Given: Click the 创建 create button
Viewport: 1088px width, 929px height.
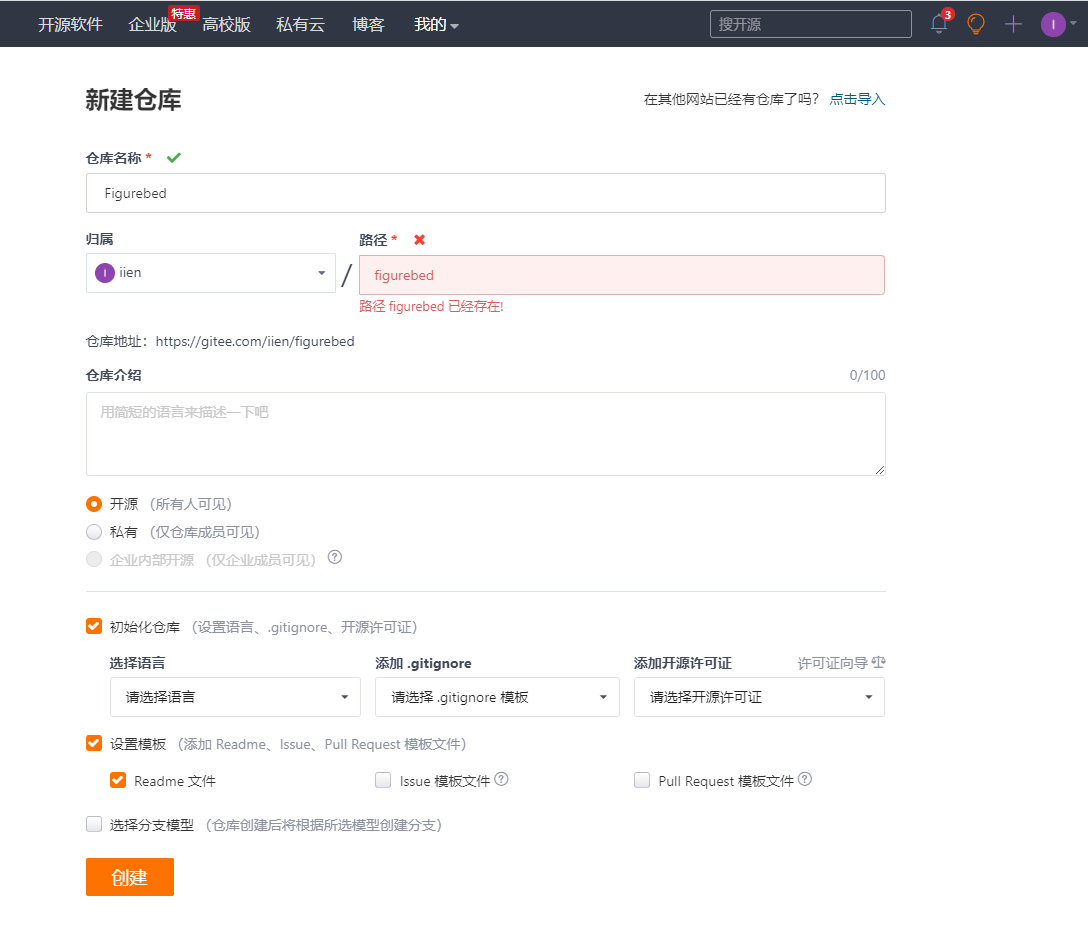Looking at the screenshot, I should pos(130,877).
